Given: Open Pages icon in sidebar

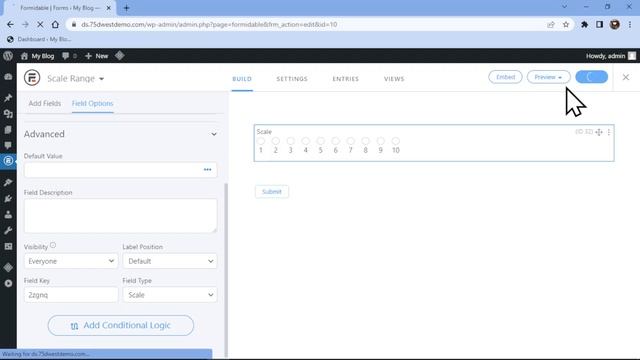Looking at the screenshot, I should [x=8, y=130].
